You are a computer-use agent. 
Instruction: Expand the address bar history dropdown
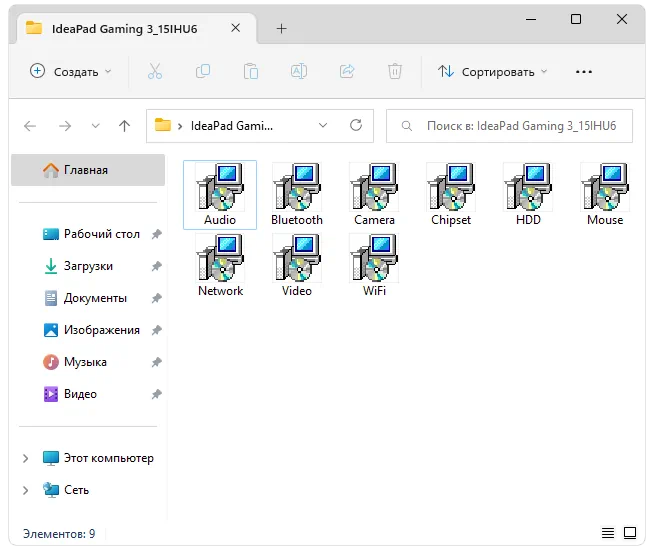point(323,125)
